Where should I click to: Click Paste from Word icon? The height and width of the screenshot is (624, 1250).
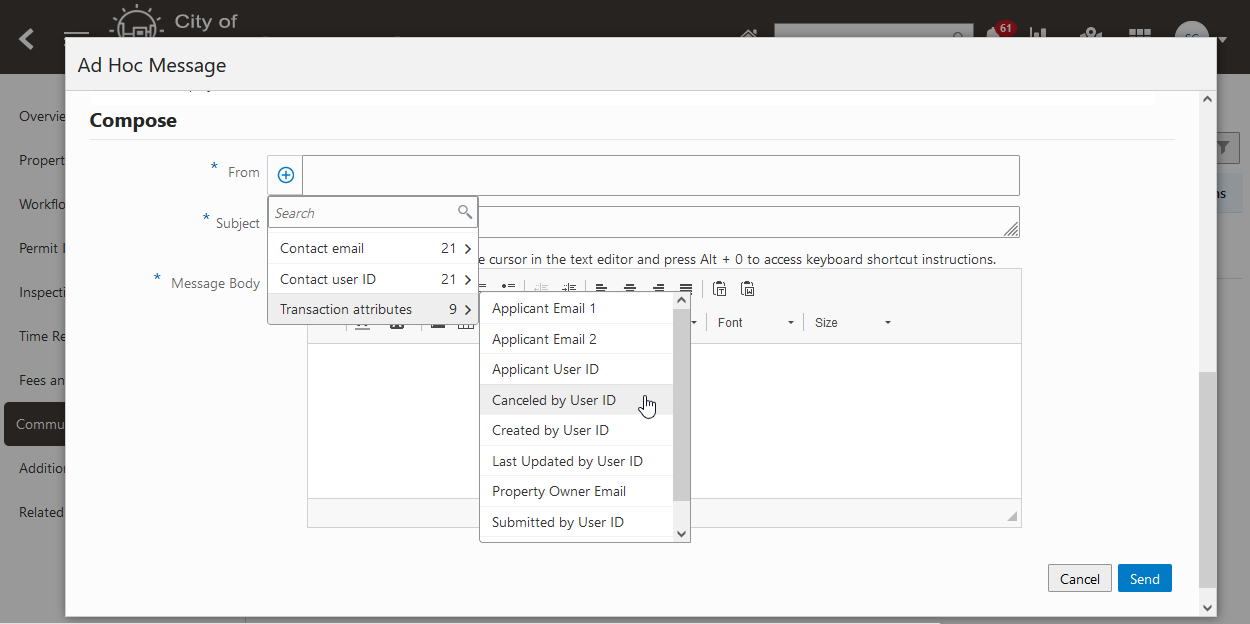tap(747, 289)
